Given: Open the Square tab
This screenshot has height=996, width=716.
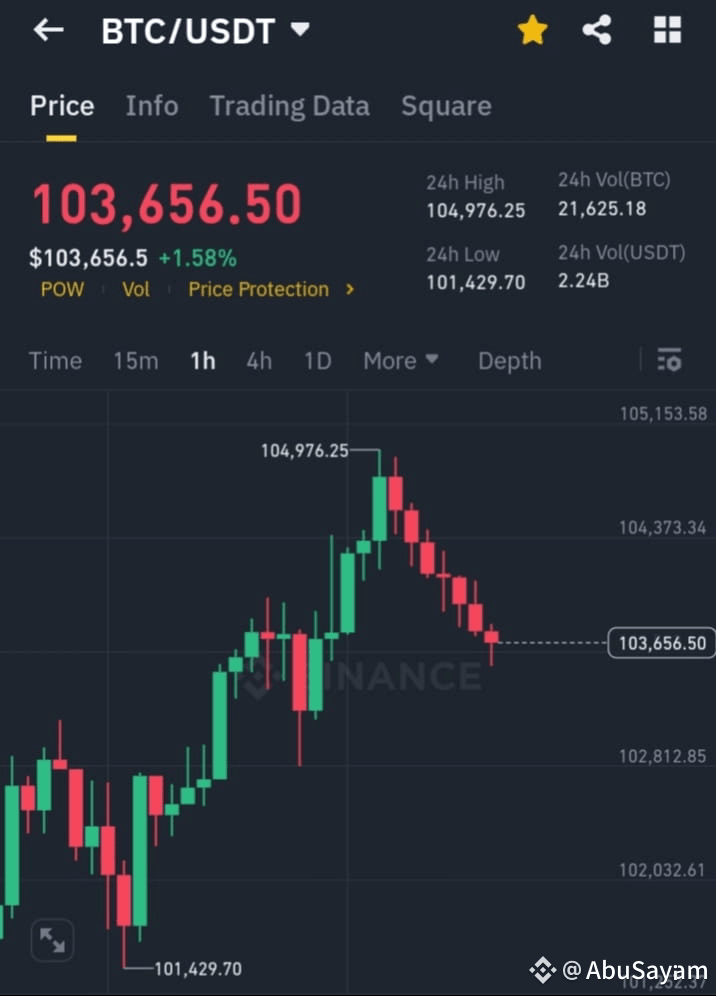Looking at the screenshot, I should (446, 106).
